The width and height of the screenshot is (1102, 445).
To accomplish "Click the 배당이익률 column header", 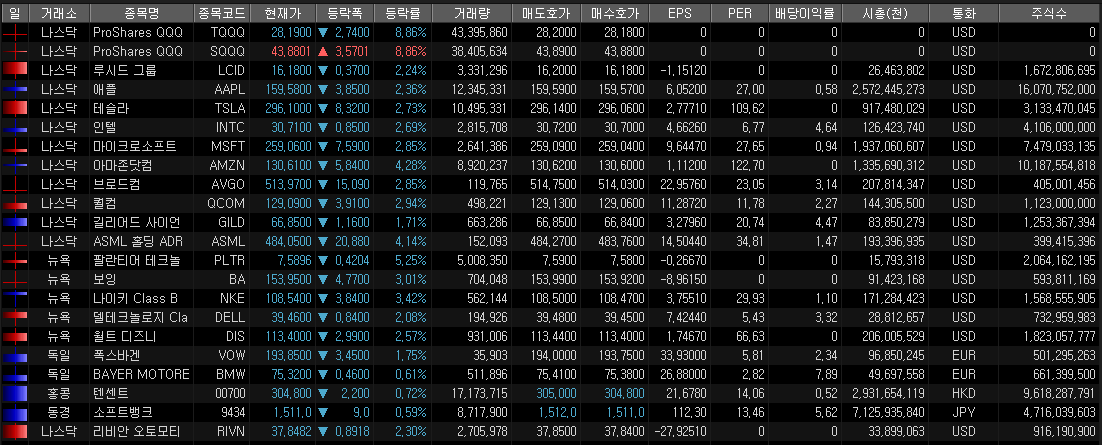I will click(x=805, y=12).
